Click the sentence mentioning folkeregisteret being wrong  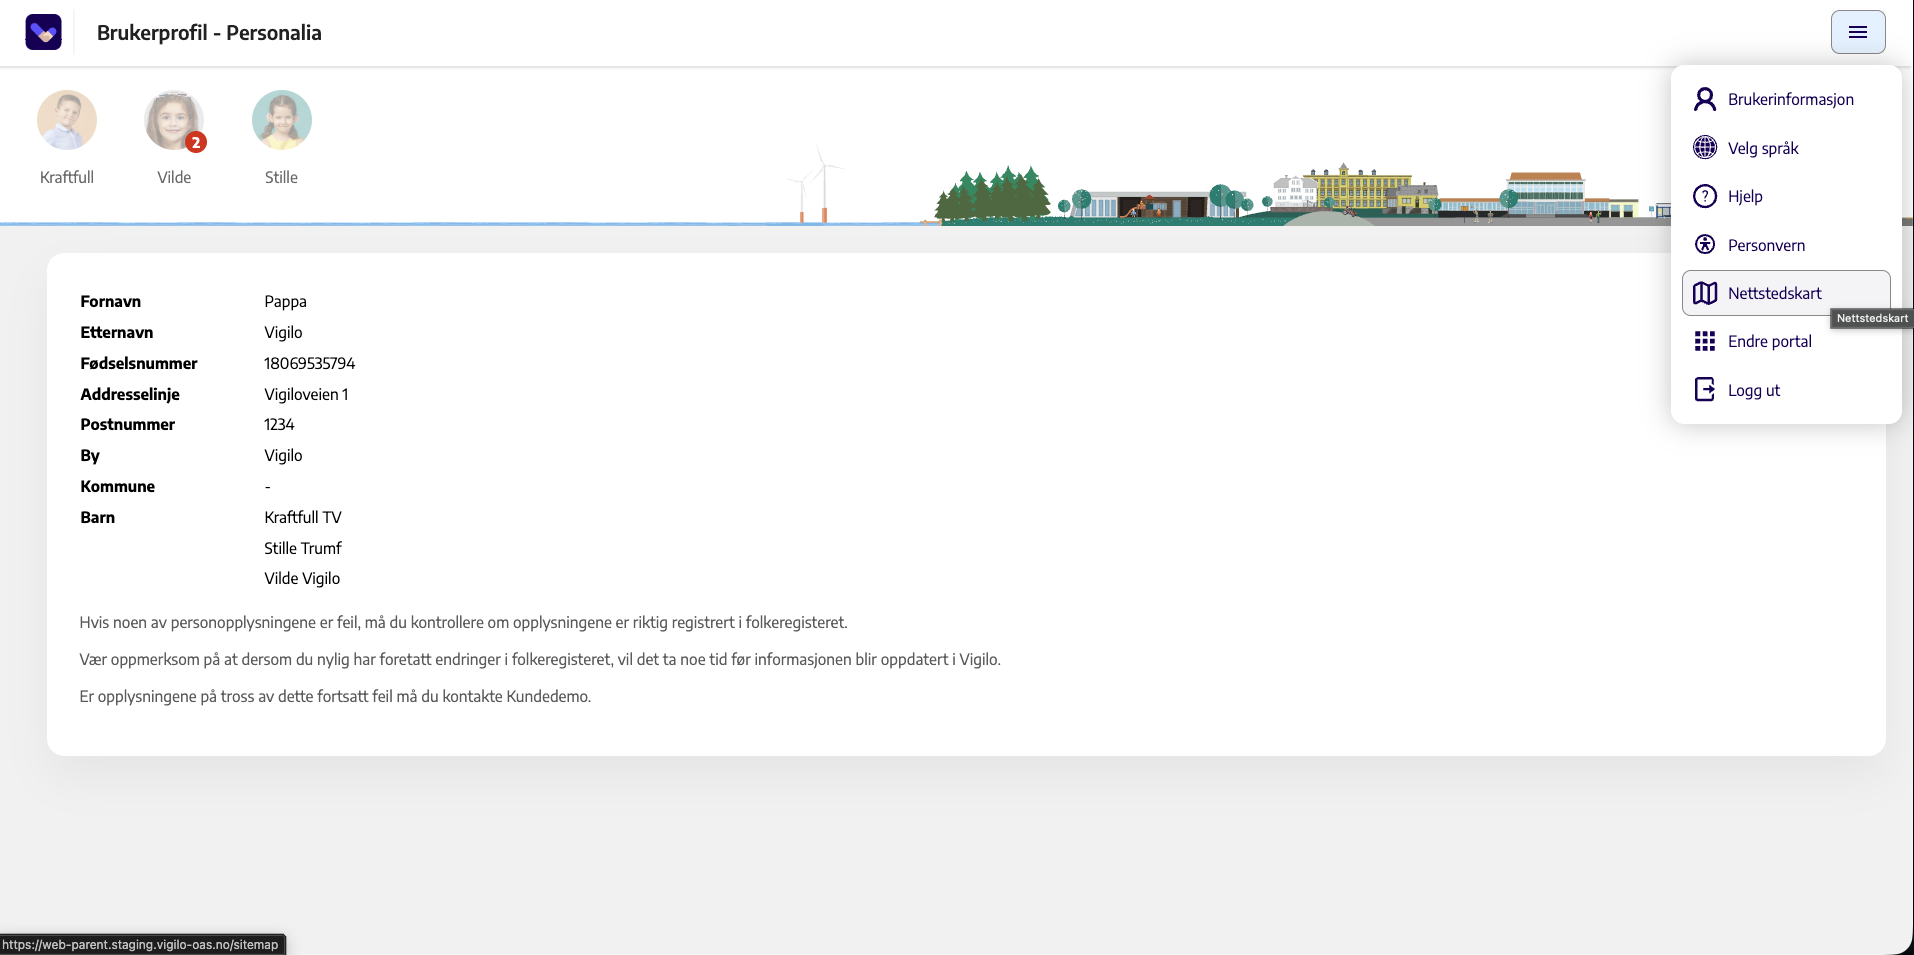pyautogui.click(x=463, y=622)
